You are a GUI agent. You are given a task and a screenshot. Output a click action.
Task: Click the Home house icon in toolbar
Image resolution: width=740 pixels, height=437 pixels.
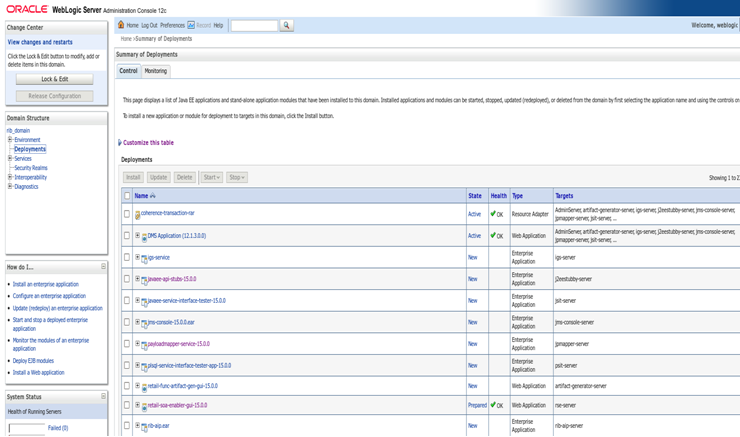121,25
